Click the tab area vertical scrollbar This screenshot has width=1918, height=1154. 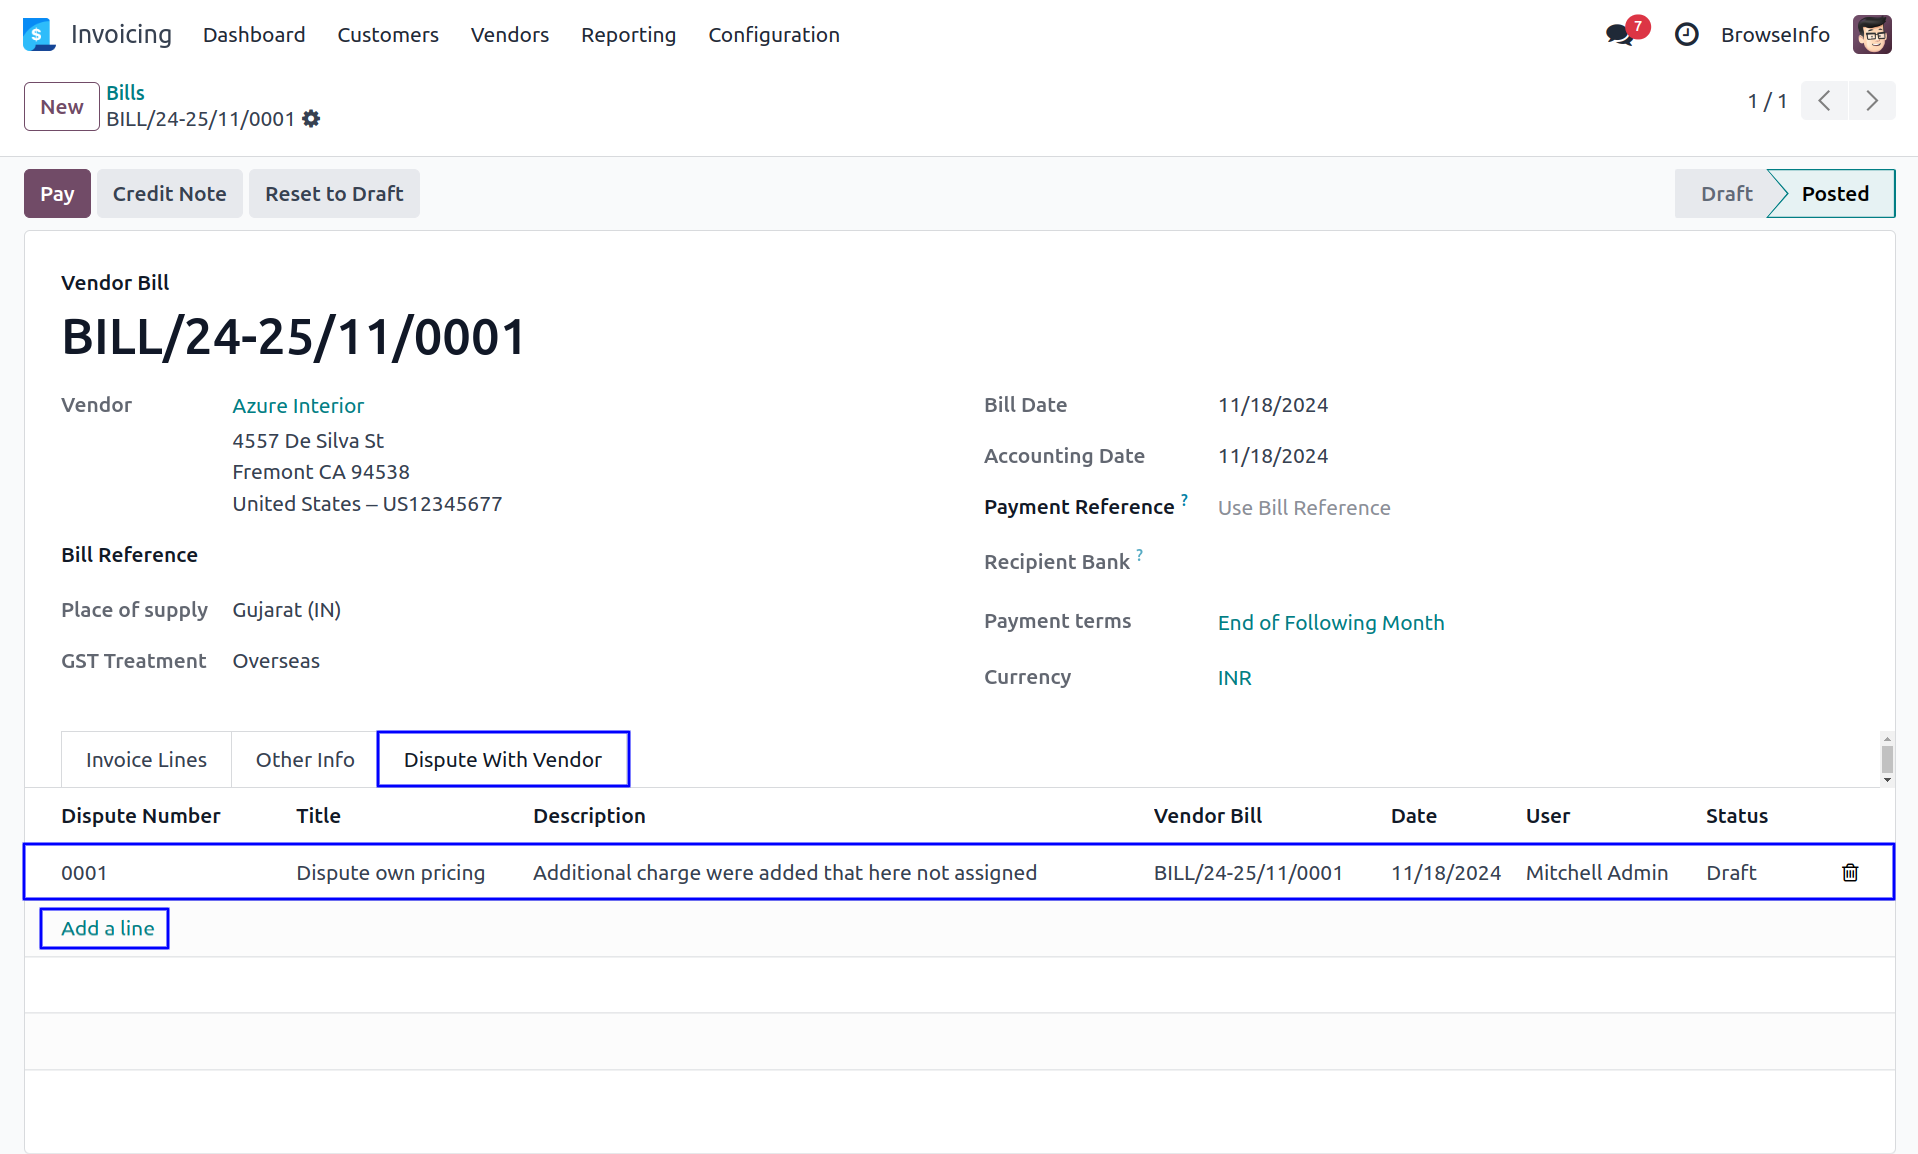[x=1887, y=759]
